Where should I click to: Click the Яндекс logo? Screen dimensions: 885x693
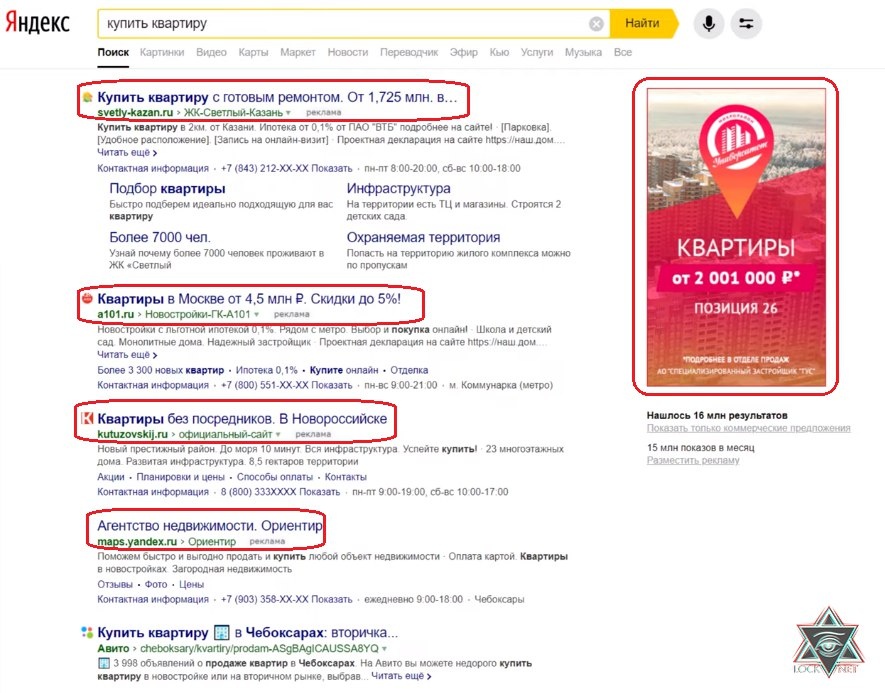37,23
